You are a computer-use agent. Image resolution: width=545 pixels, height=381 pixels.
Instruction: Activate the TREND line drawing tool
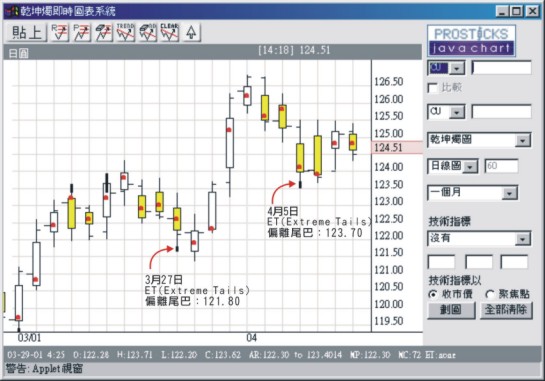[x=125, y=33]
